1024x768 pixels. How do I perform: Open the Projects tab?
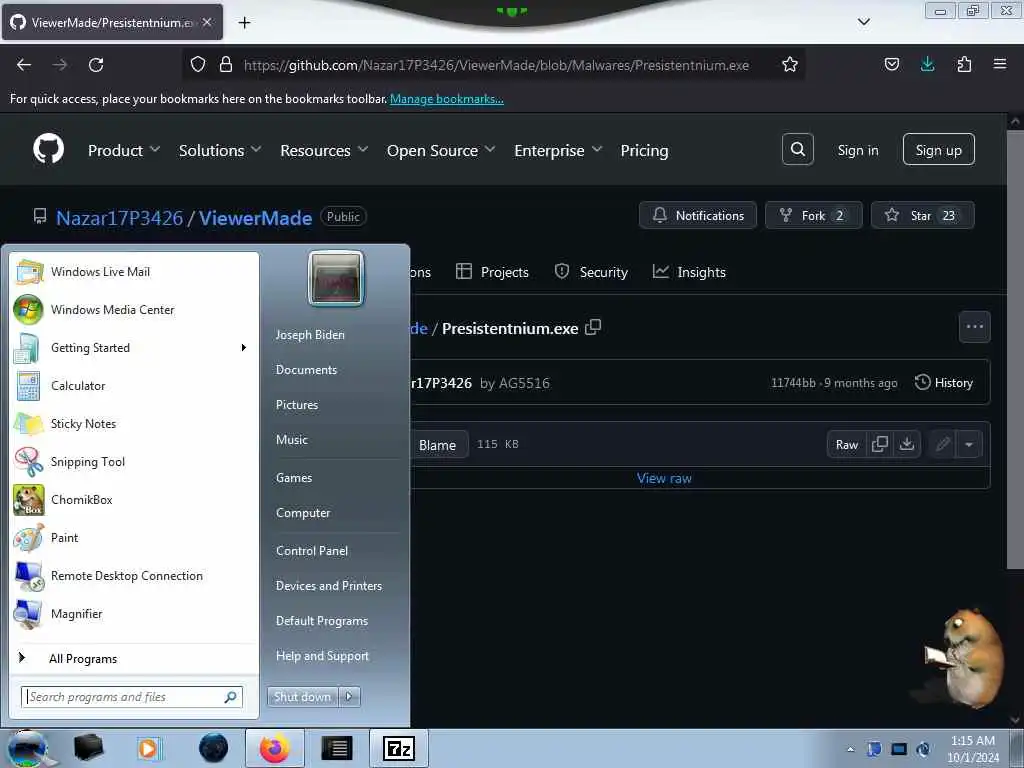[x=492, y=272]
